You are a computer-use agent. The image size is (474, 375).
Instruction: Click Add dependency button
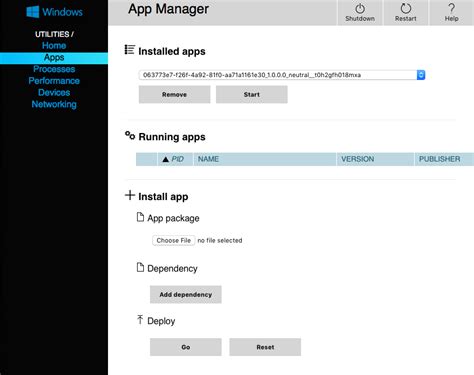[186, 294]
